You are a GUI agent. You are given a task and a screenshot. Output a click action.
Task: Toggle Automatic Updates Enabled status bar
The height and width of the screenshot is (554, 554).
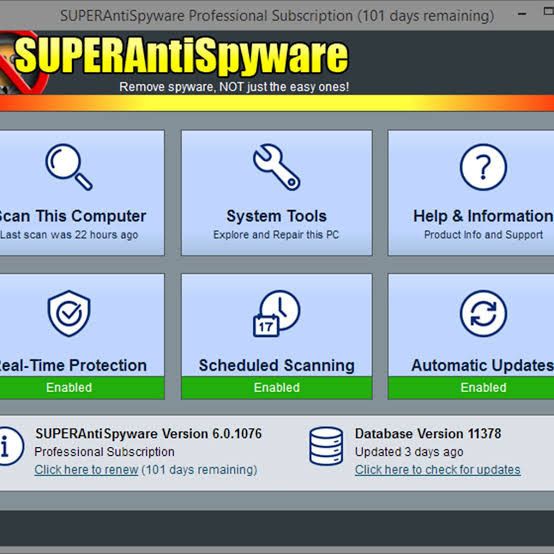pyautogui.click(x=471, y=388)
